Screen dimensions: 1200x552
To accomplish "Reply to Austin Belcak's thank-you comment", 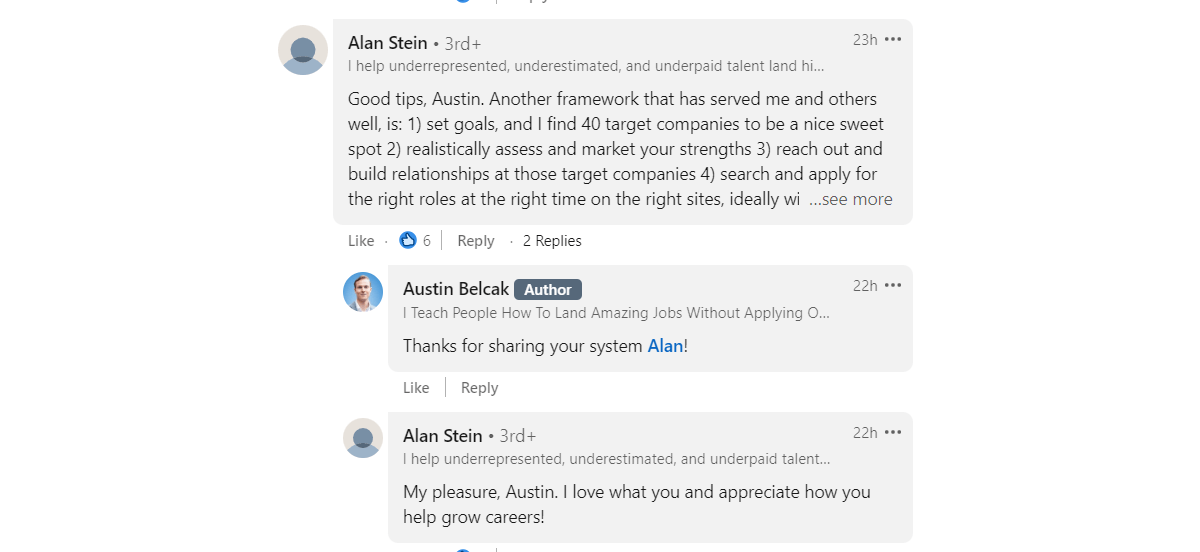I will [x=479, y=388].
